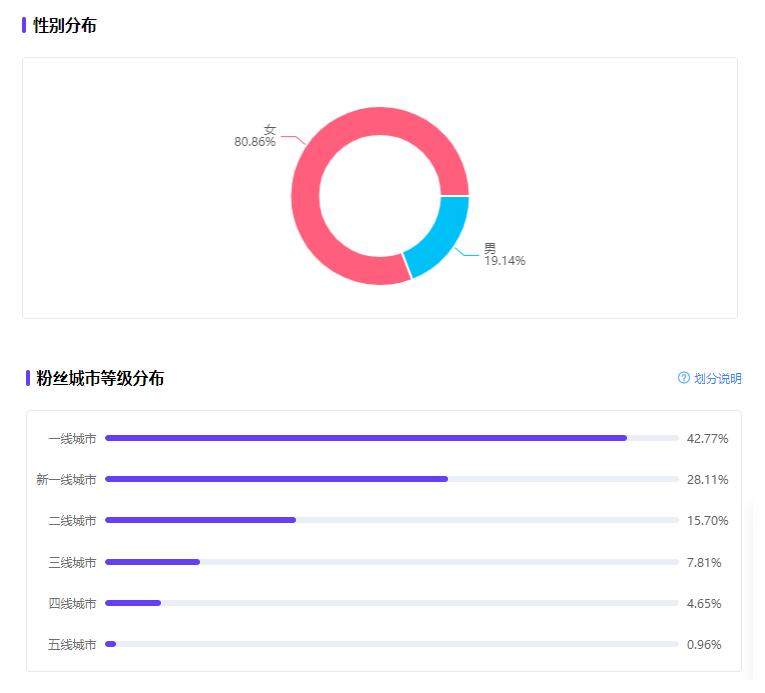
Task: Click the question mark help icon
Action: click(x=684, y=378)
